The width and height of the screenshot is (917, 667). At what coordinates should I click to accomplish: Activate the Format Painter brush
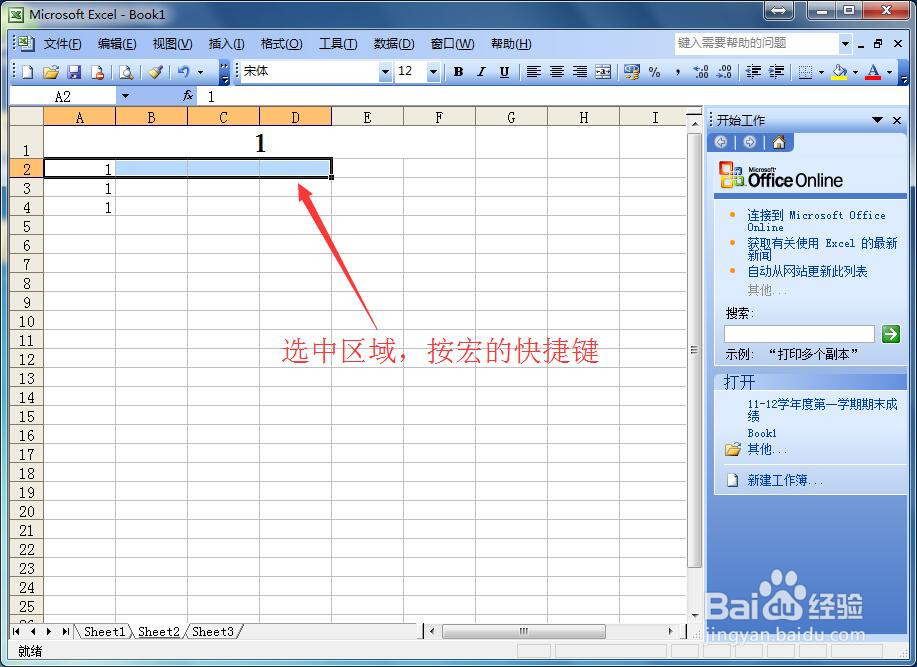155,72
